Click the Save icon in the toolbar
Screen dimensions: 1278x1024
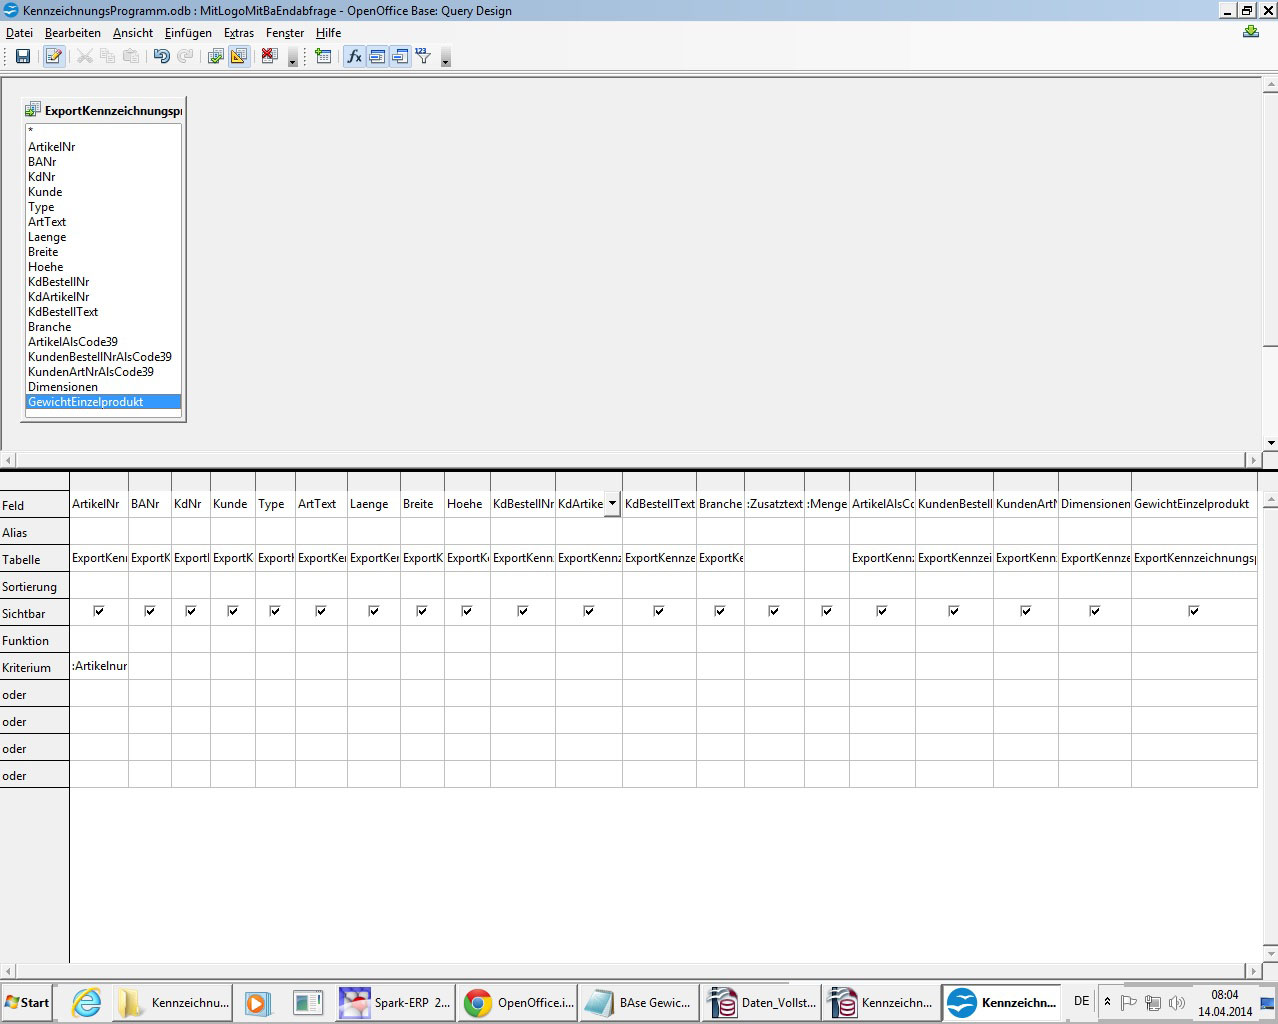click(x=22, y=57)
